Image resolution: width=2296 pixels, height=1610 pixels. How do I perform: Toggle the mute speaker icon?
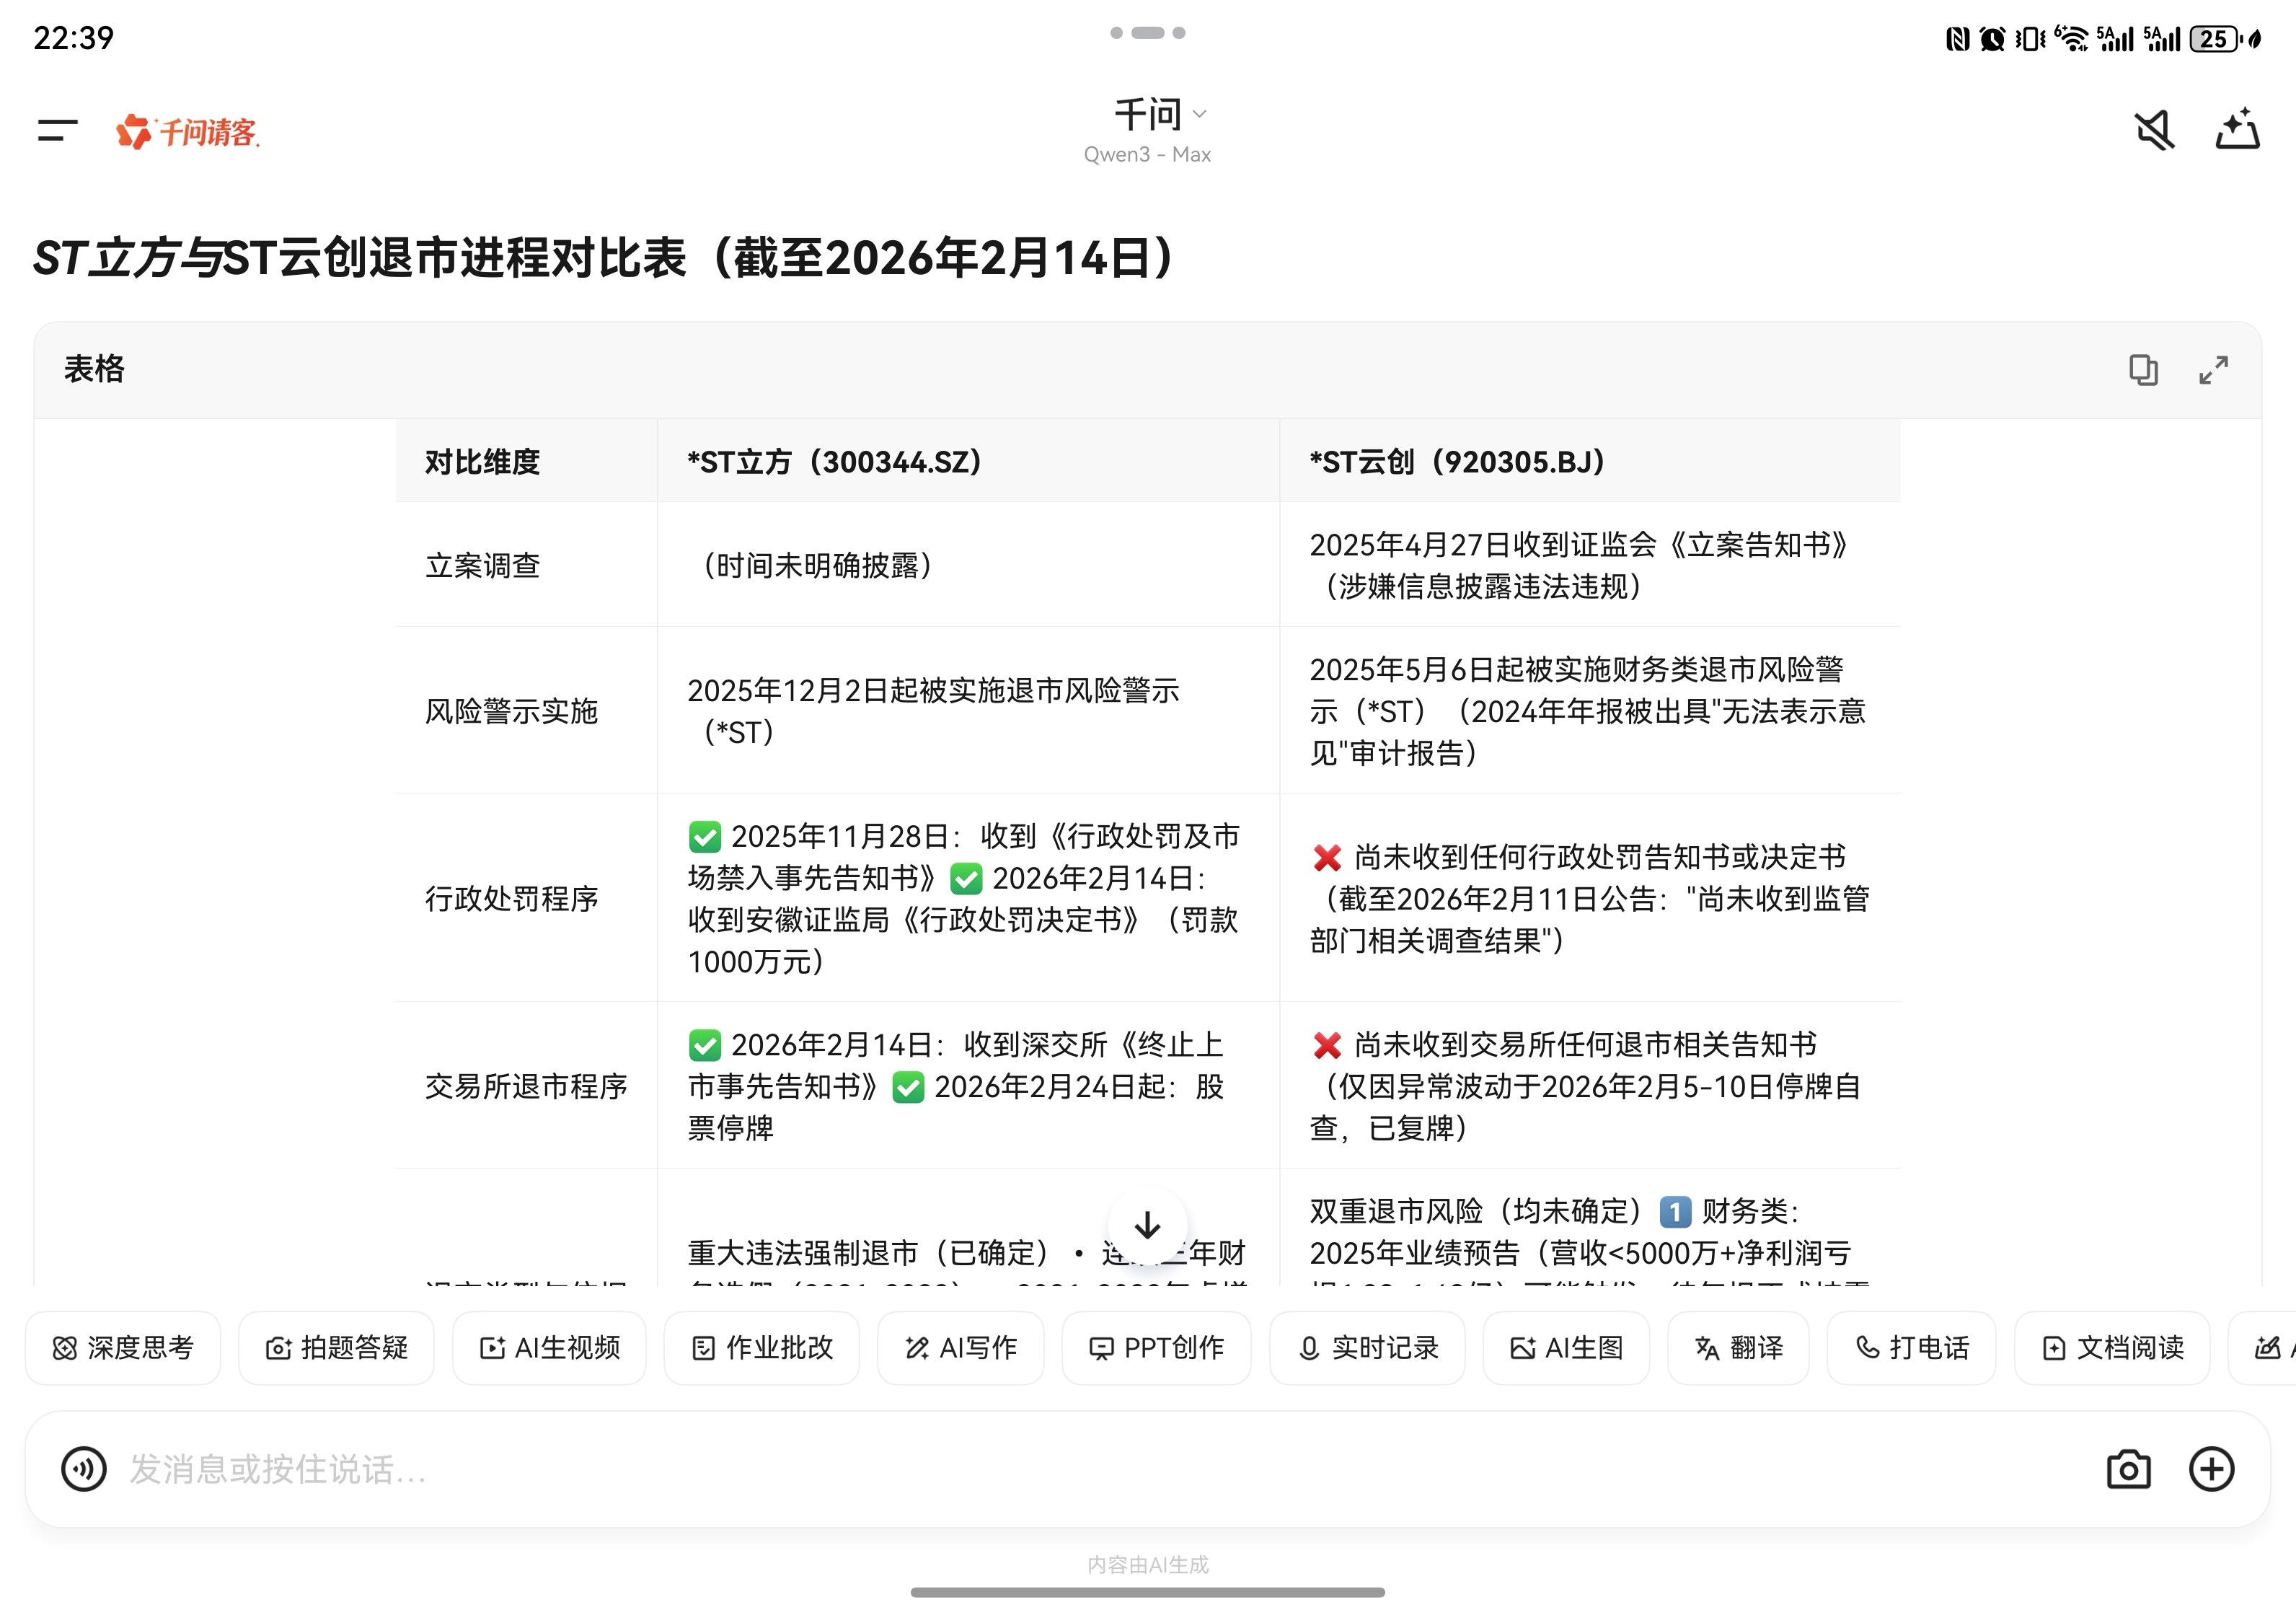point(2153,130)
